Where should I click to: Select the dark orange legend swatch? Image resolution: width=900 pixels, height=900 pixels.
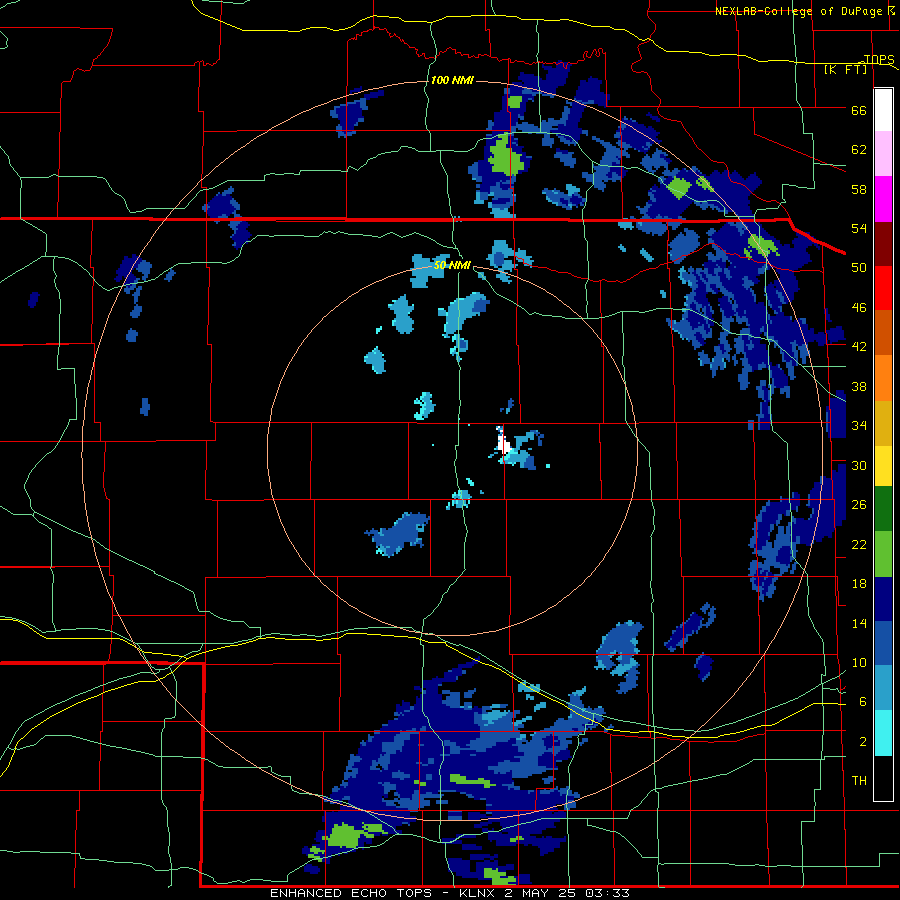tap(883, 333)
